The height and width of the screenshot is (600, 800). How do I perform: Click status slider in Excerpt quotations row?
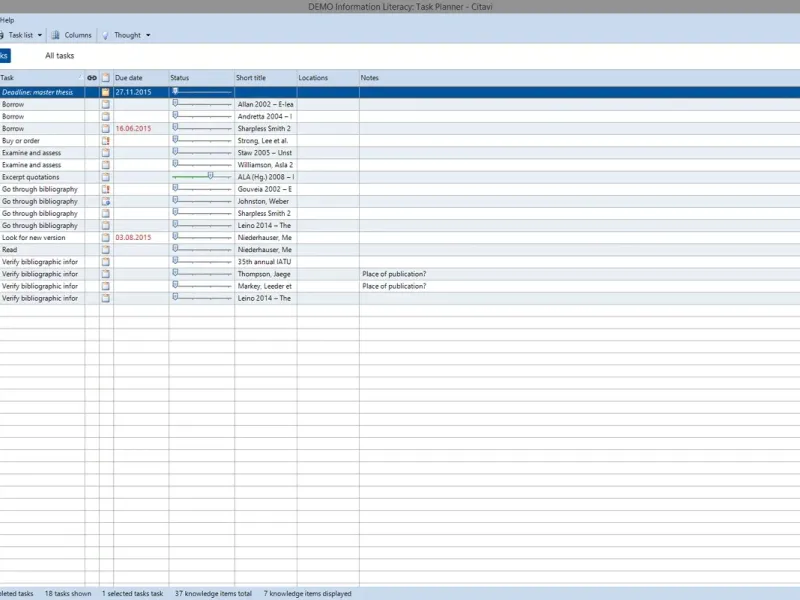pos(202,177)
